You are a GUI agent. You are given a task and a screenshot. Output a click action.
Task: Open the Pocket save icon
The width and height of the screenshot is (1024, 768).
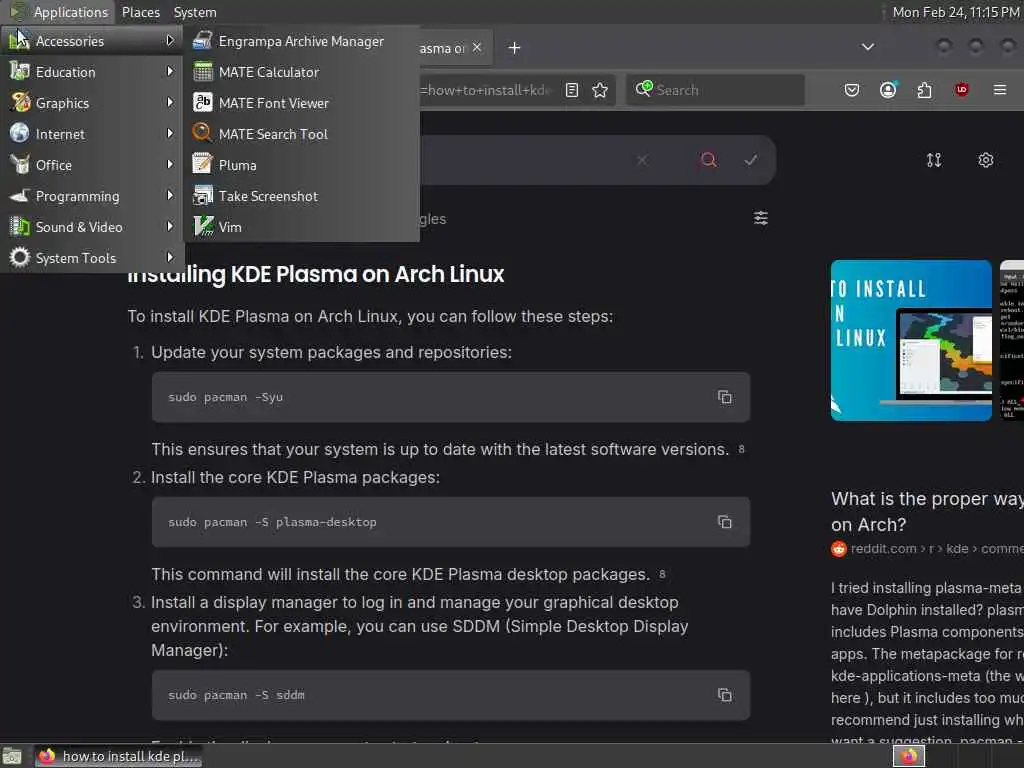tap(852, 90)
